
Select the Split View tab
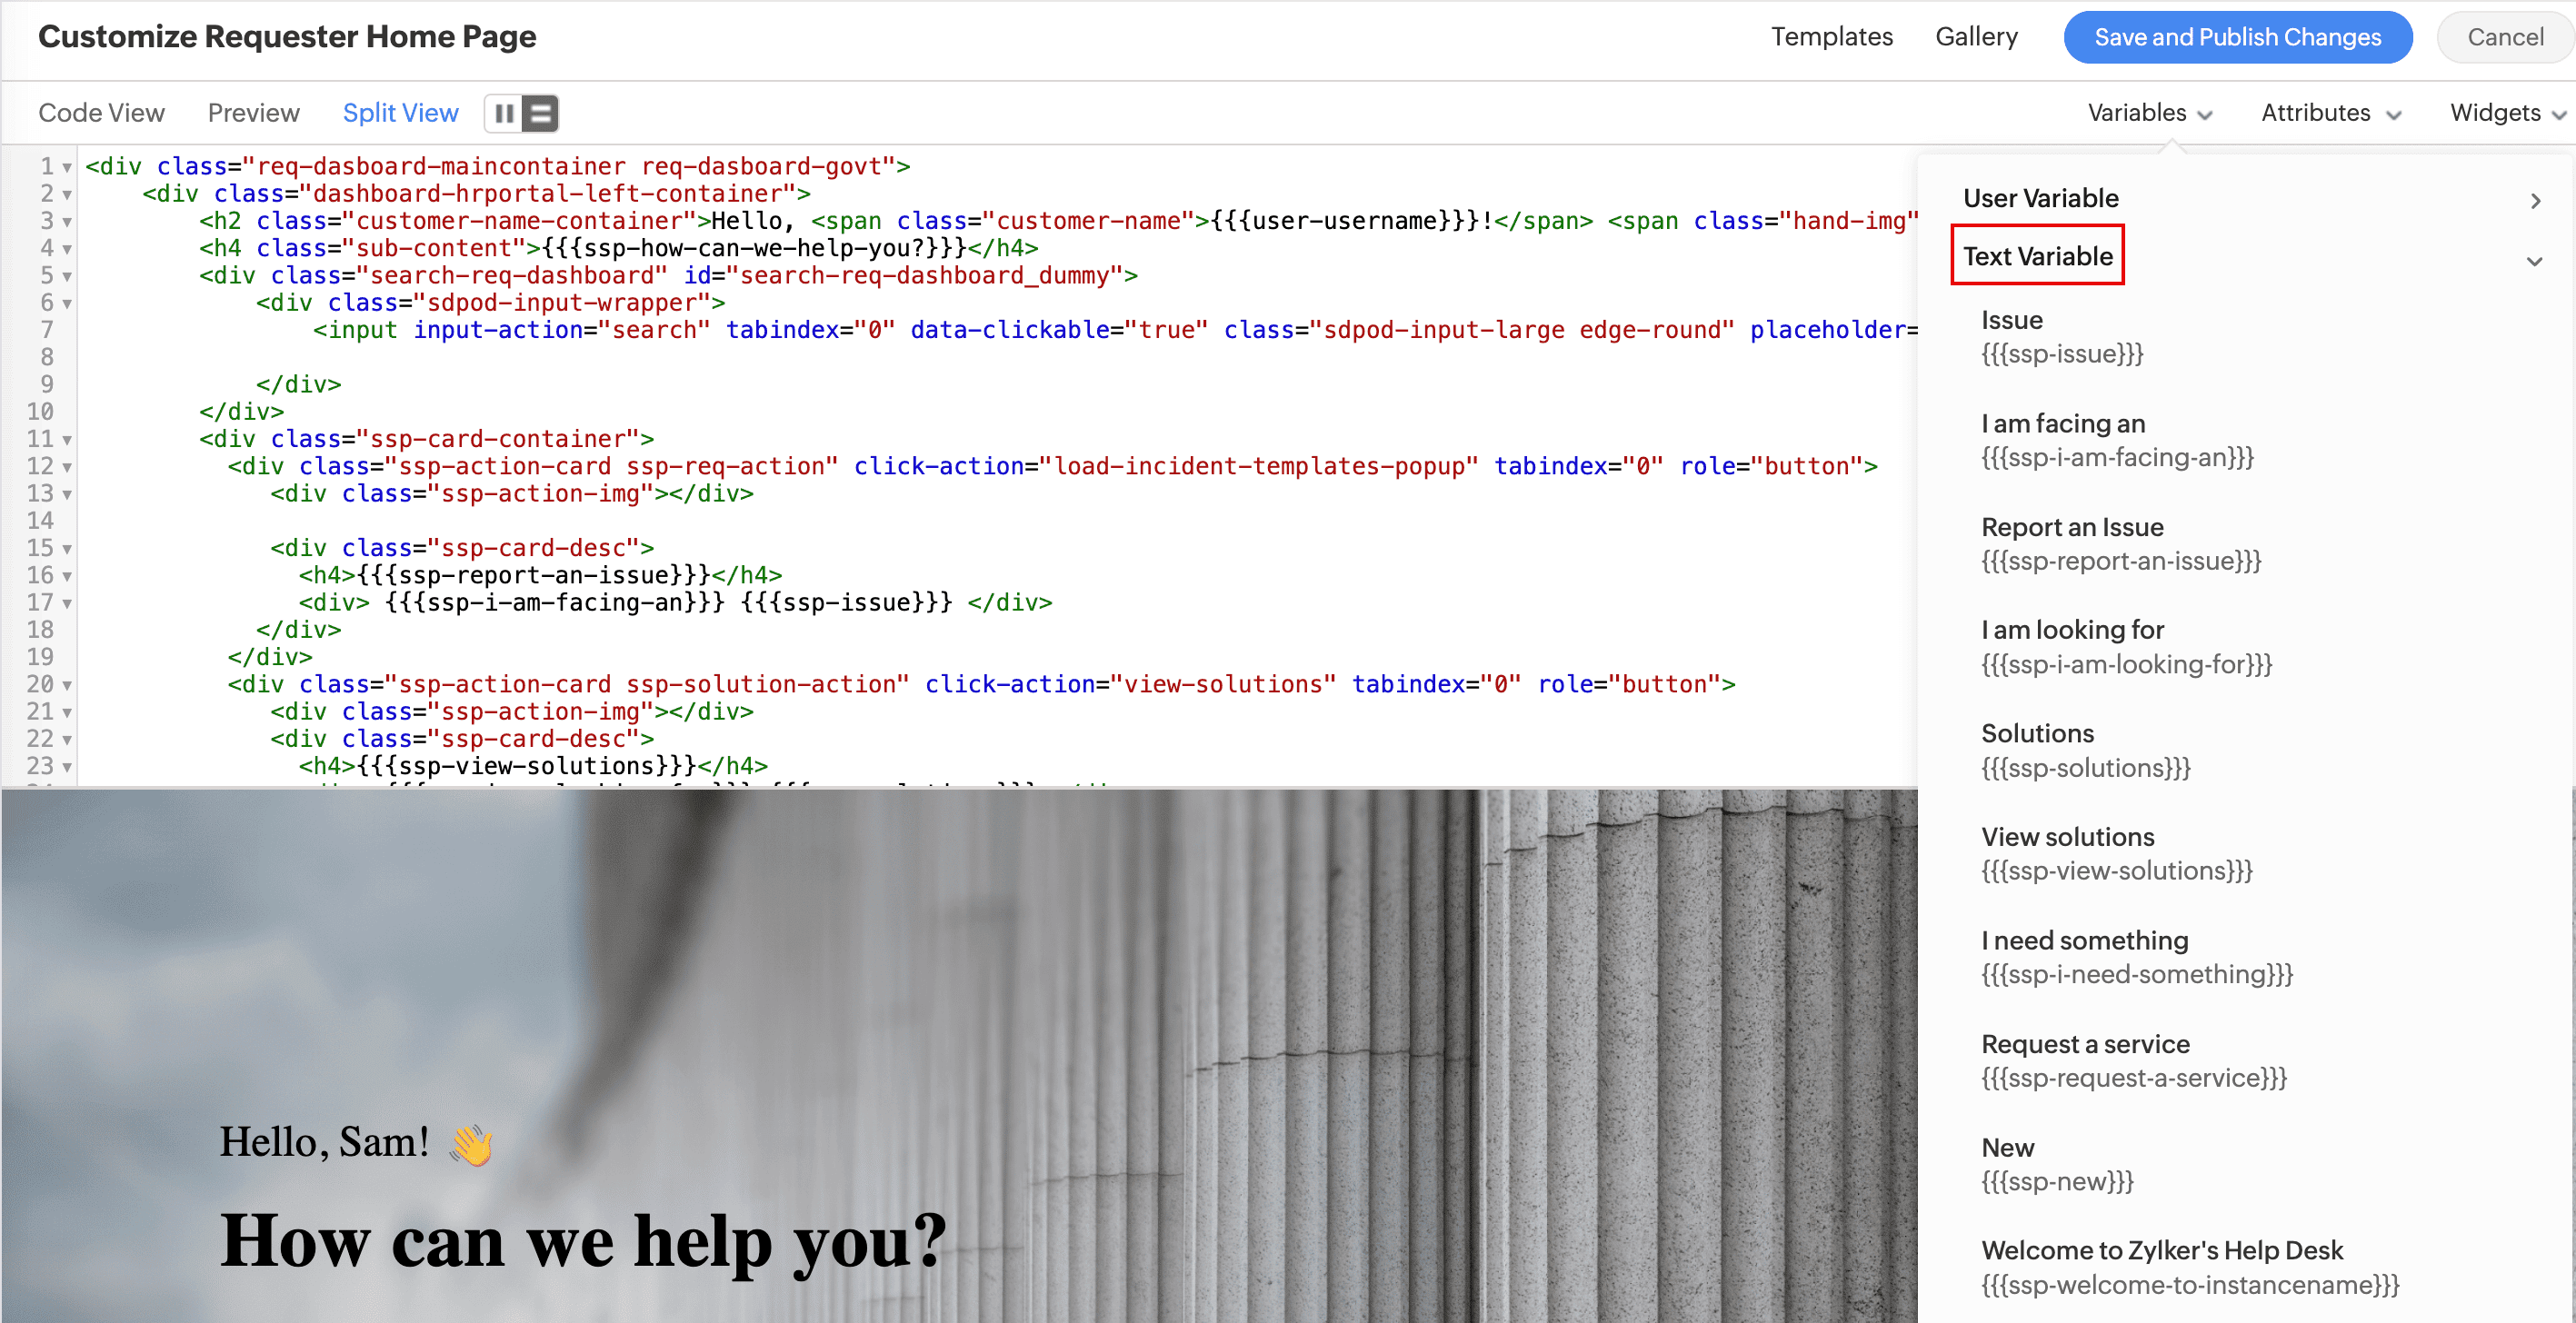[x=400, y=113]
